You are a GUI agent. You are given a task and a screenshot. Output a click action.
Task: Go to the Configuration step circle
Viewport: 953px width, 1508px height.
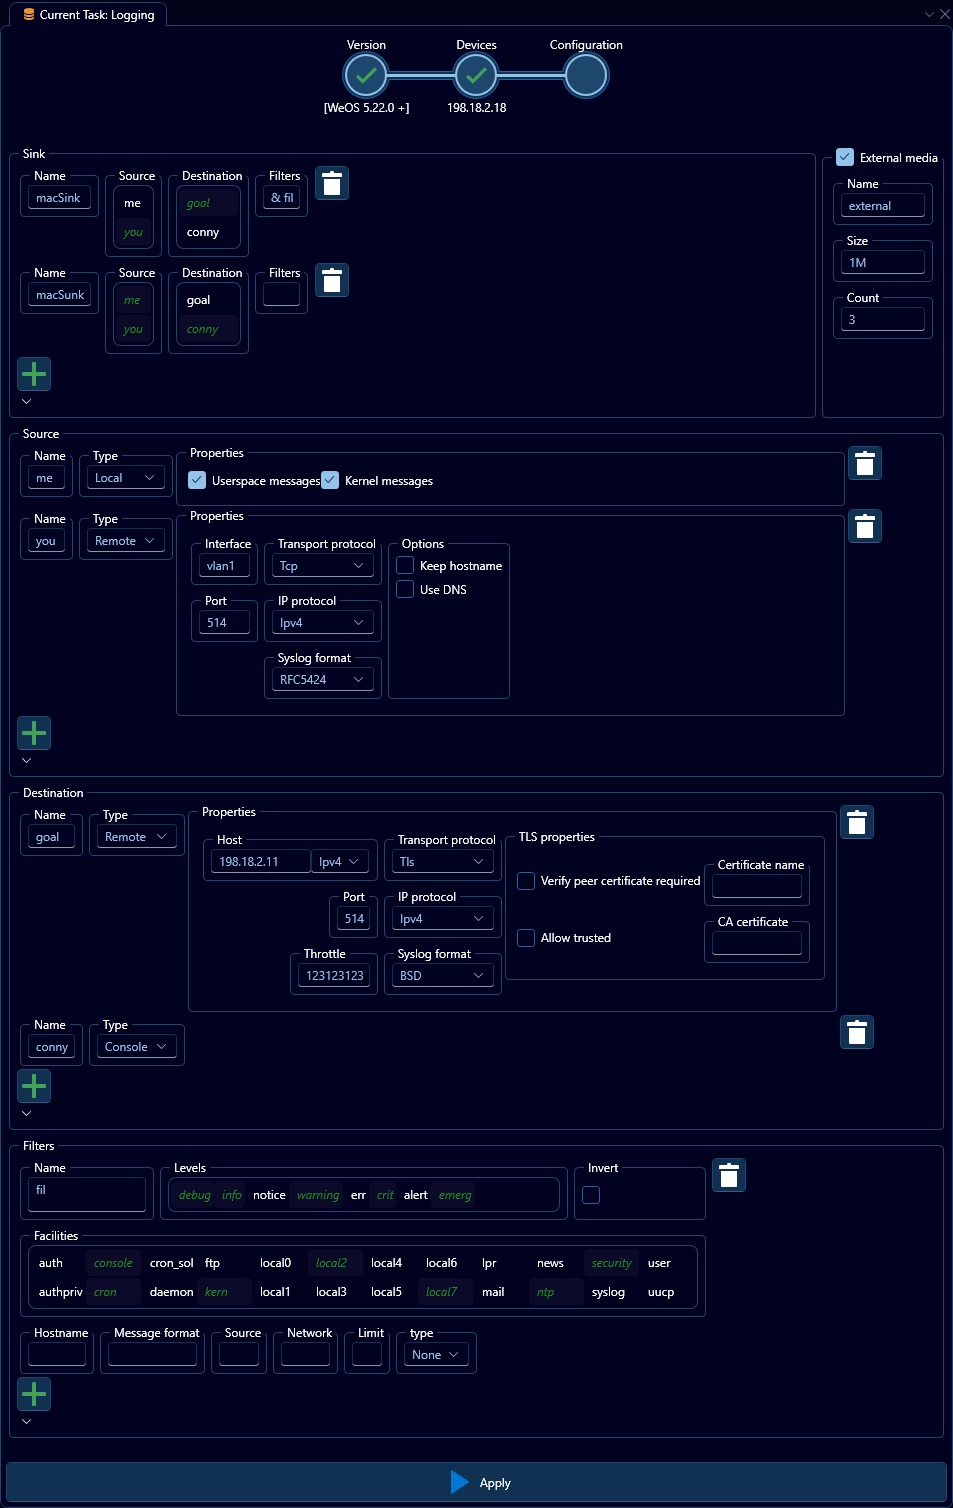(x=585, y=75)
